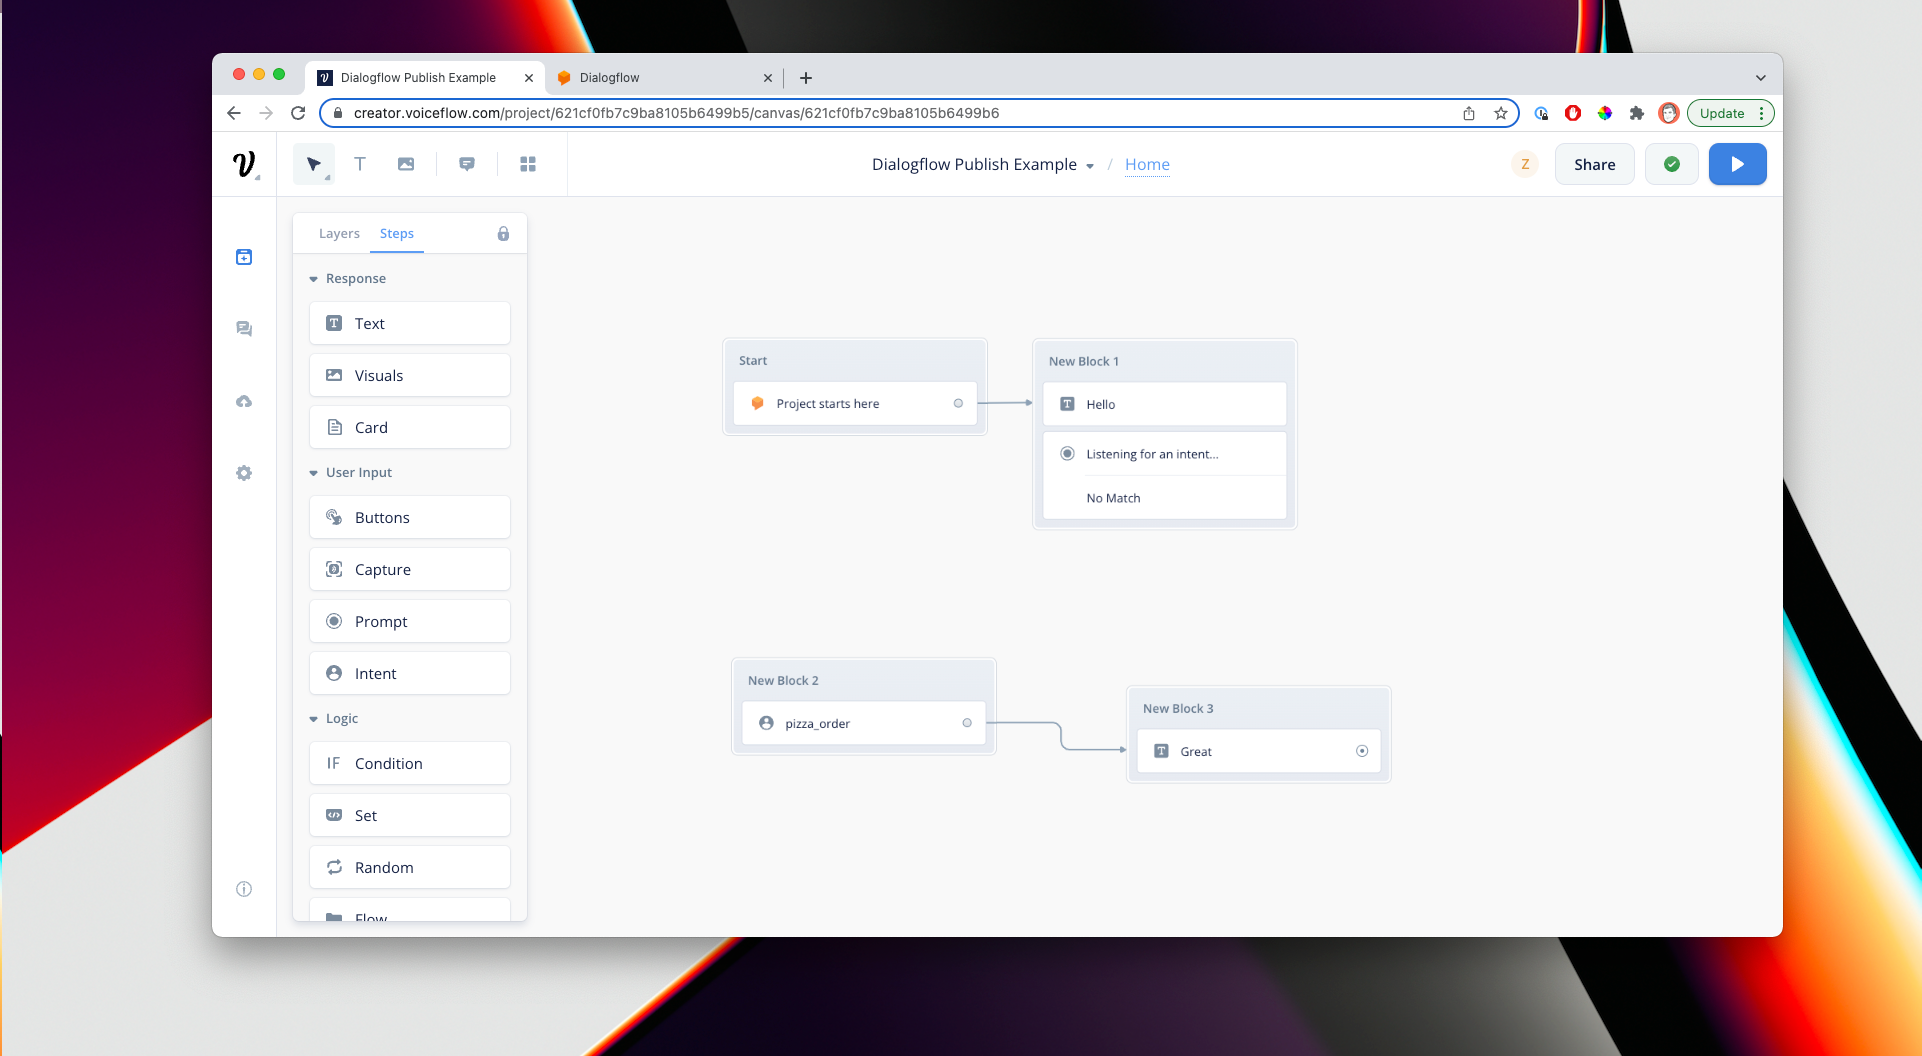
Task: Click the Home breadcrumb link
Action: tap(1147, 164)
